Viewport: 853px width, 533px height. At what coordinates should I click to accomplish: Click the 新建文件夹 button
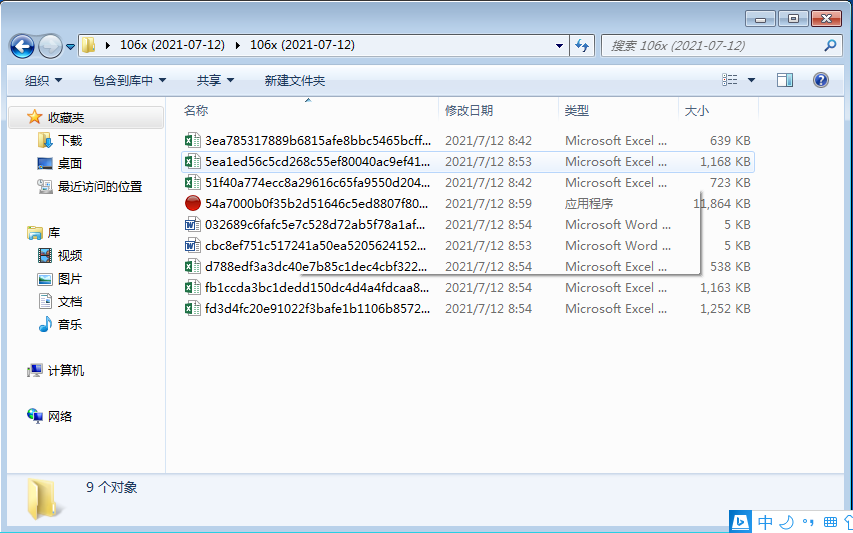click(295, 80)
